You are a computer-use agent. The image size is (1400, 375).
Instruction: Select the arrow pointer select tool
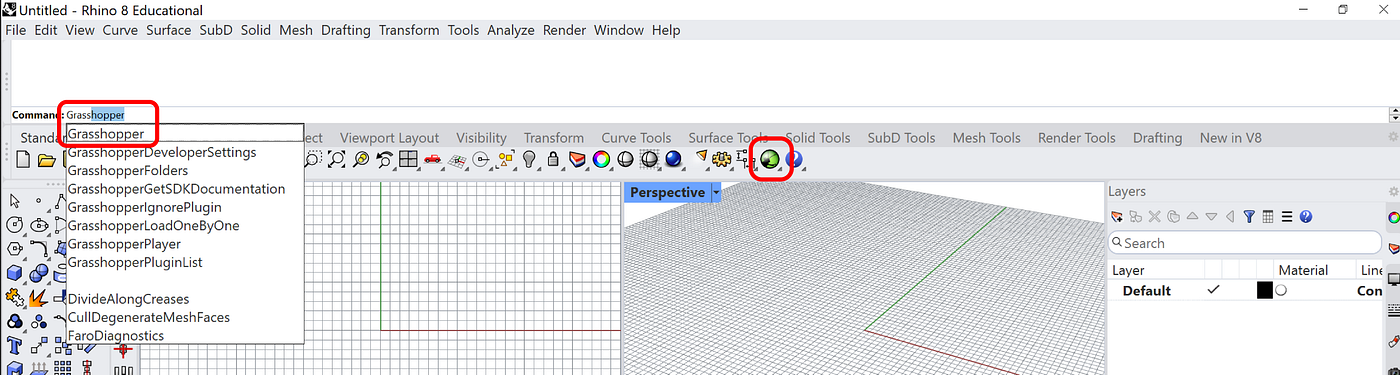click(x=15, y=201)
